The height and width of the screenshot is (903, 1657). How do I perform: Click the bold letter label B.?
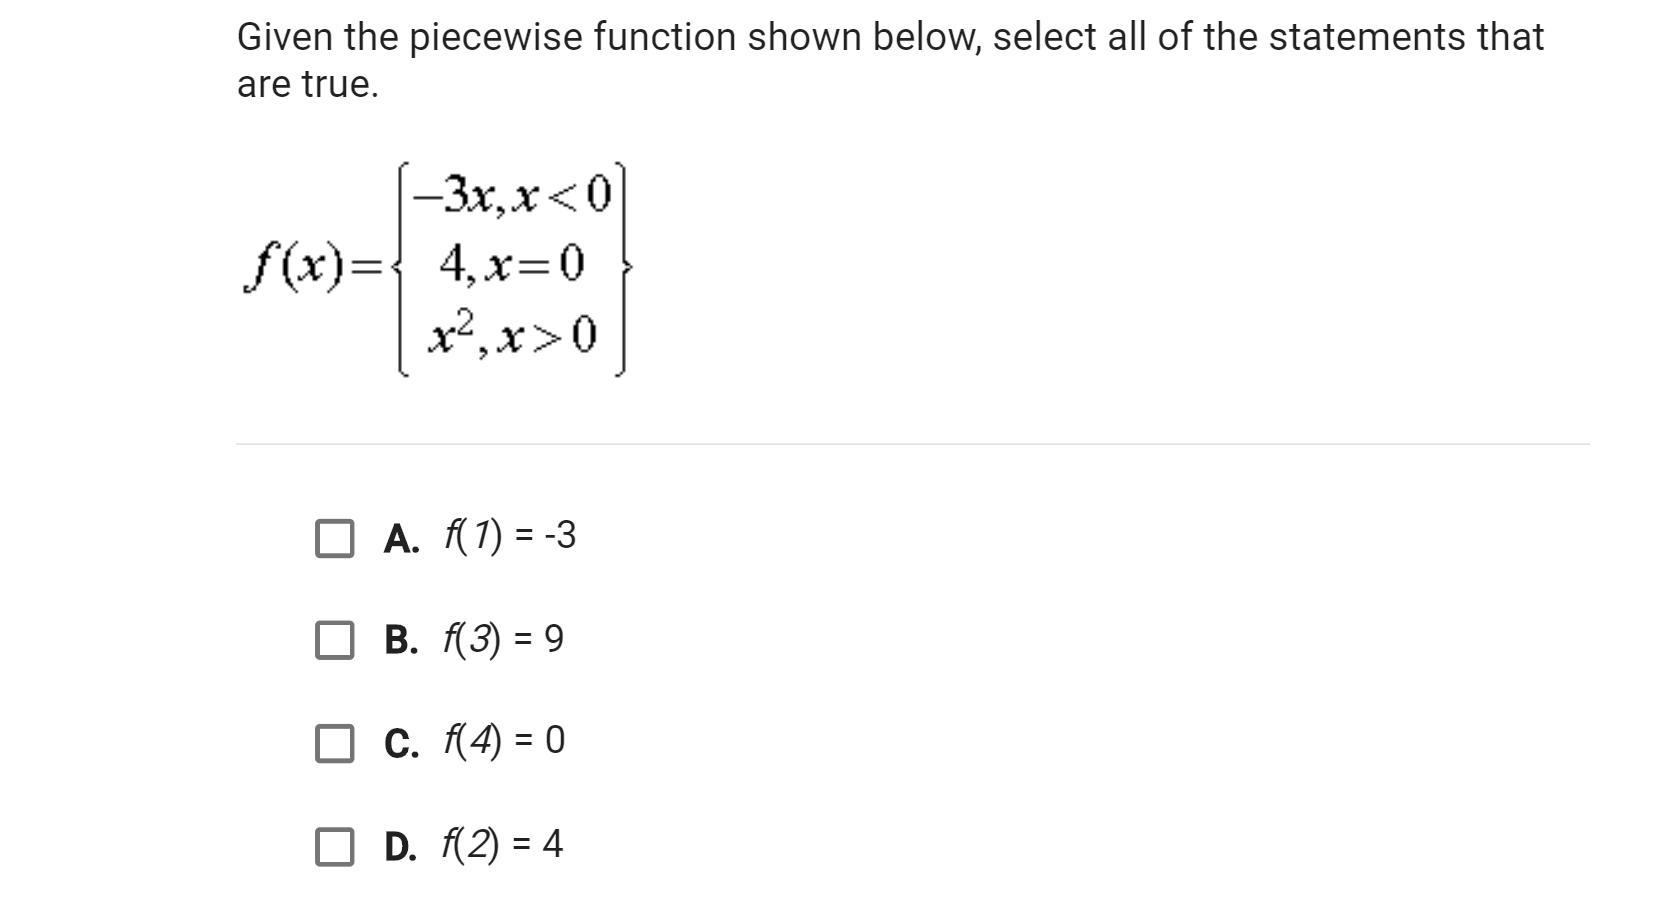(x=401, y=641)
